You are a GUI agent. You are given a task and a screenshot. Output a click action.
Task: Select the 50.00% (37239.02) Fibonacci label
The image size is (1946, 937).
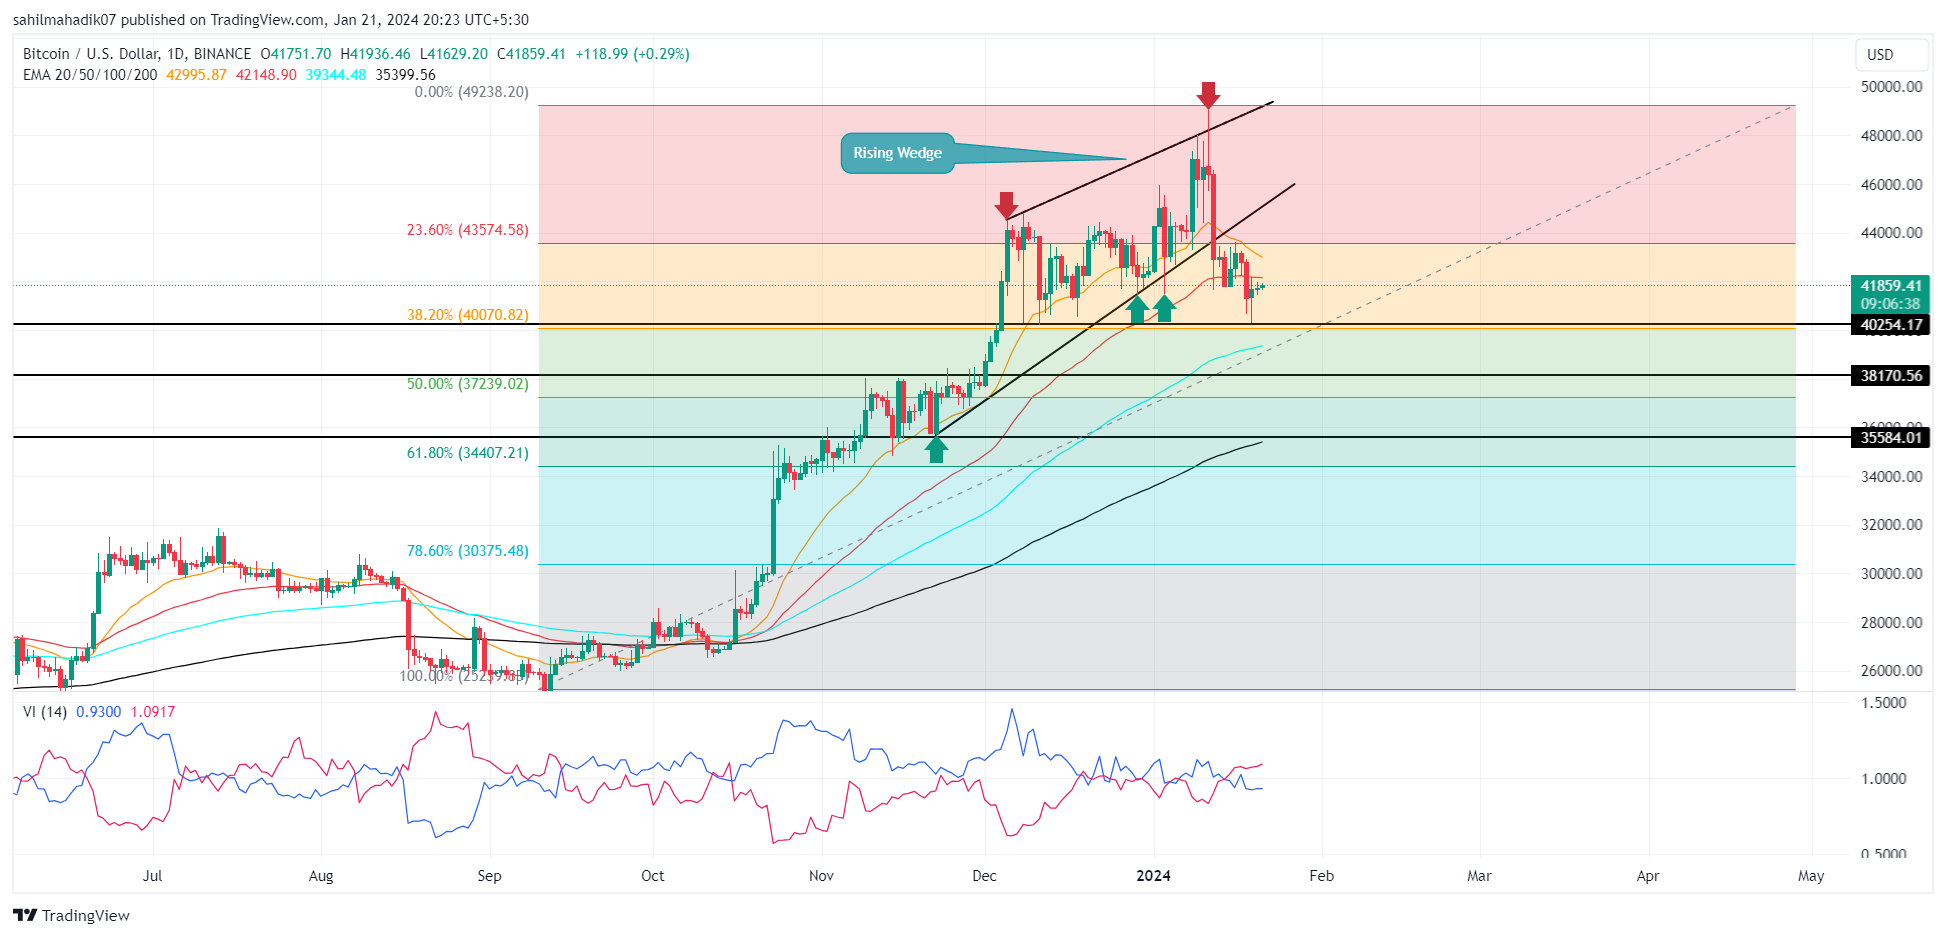point(467,384)
